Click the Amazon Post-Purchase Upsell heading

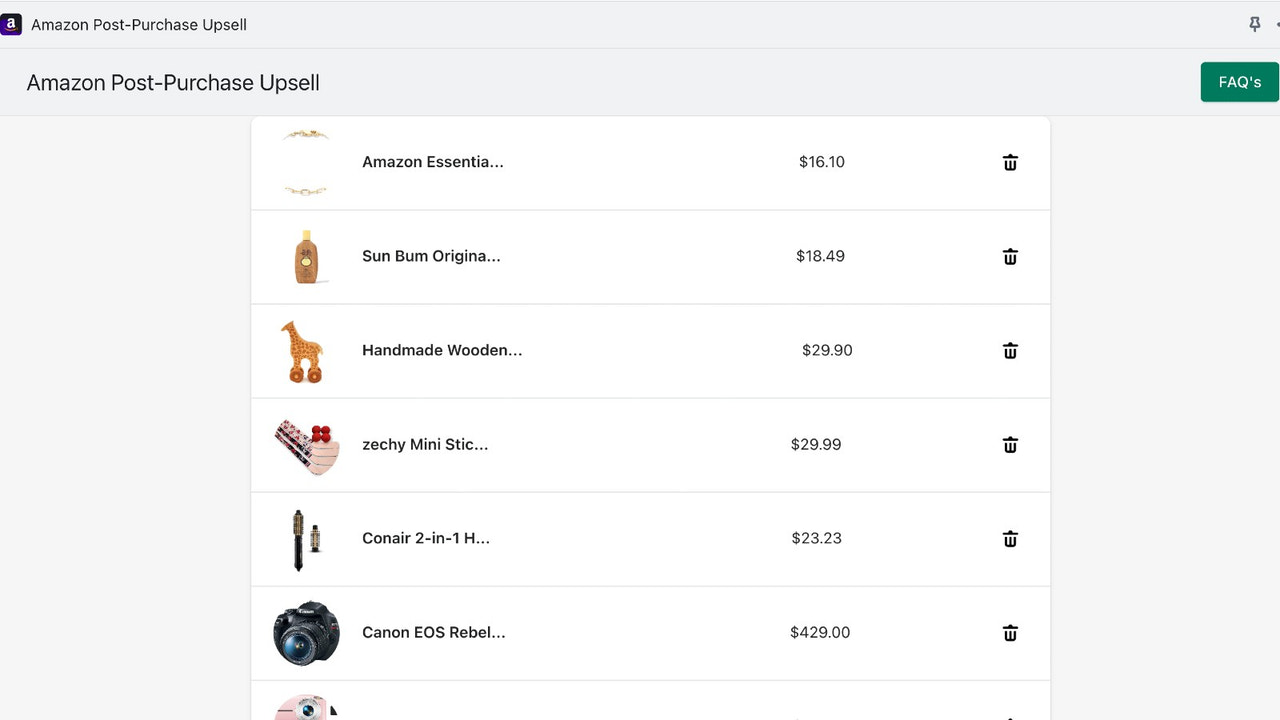173,82
